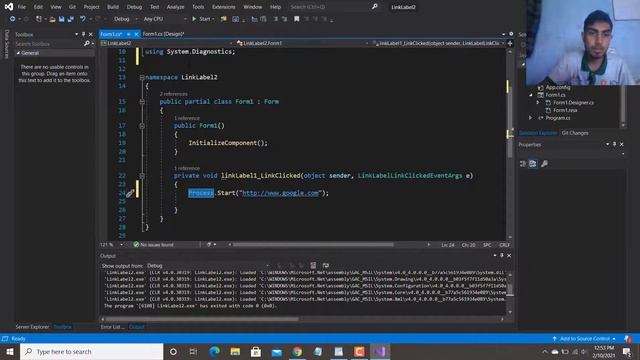Expand Program.cs node in Solution Explorer
This screenshot has height=360, width=640.
531,118
